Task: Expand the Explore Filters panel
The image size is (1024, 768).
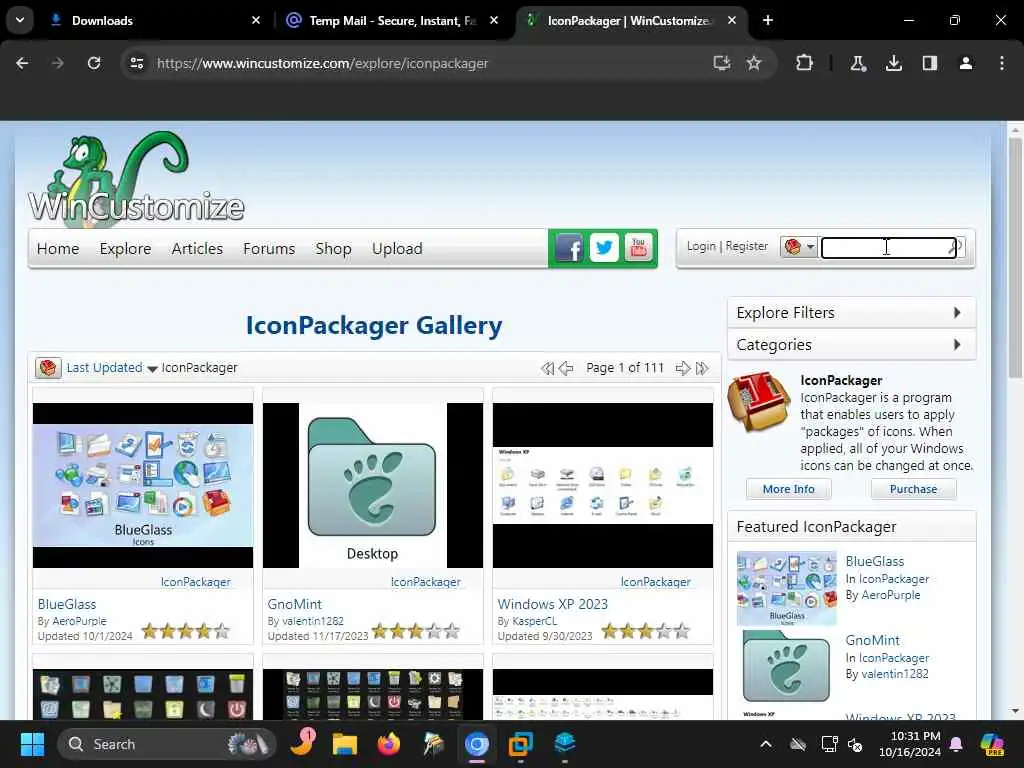Action: (852, 313)
